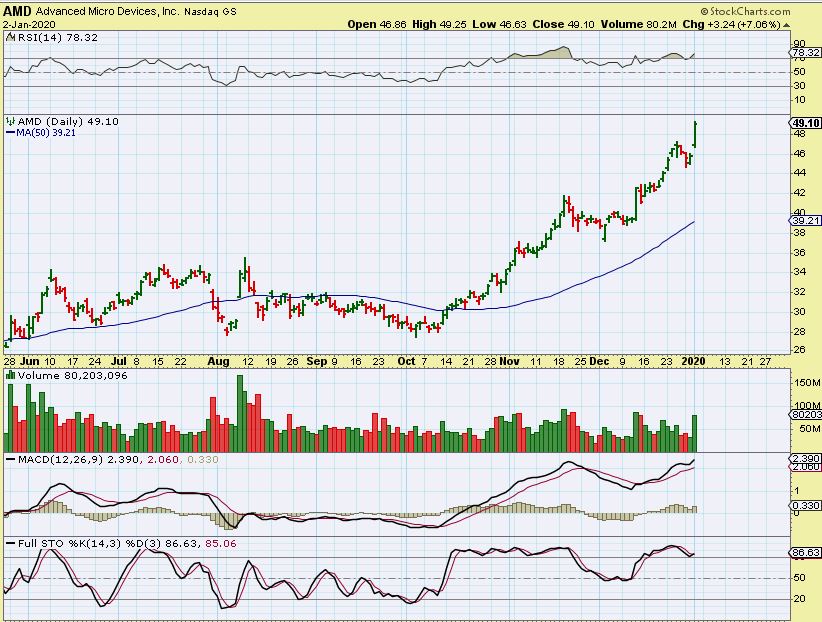Click the tallest green volume bar in August
This screenshot has width=822, height=622.
(240, 413)
